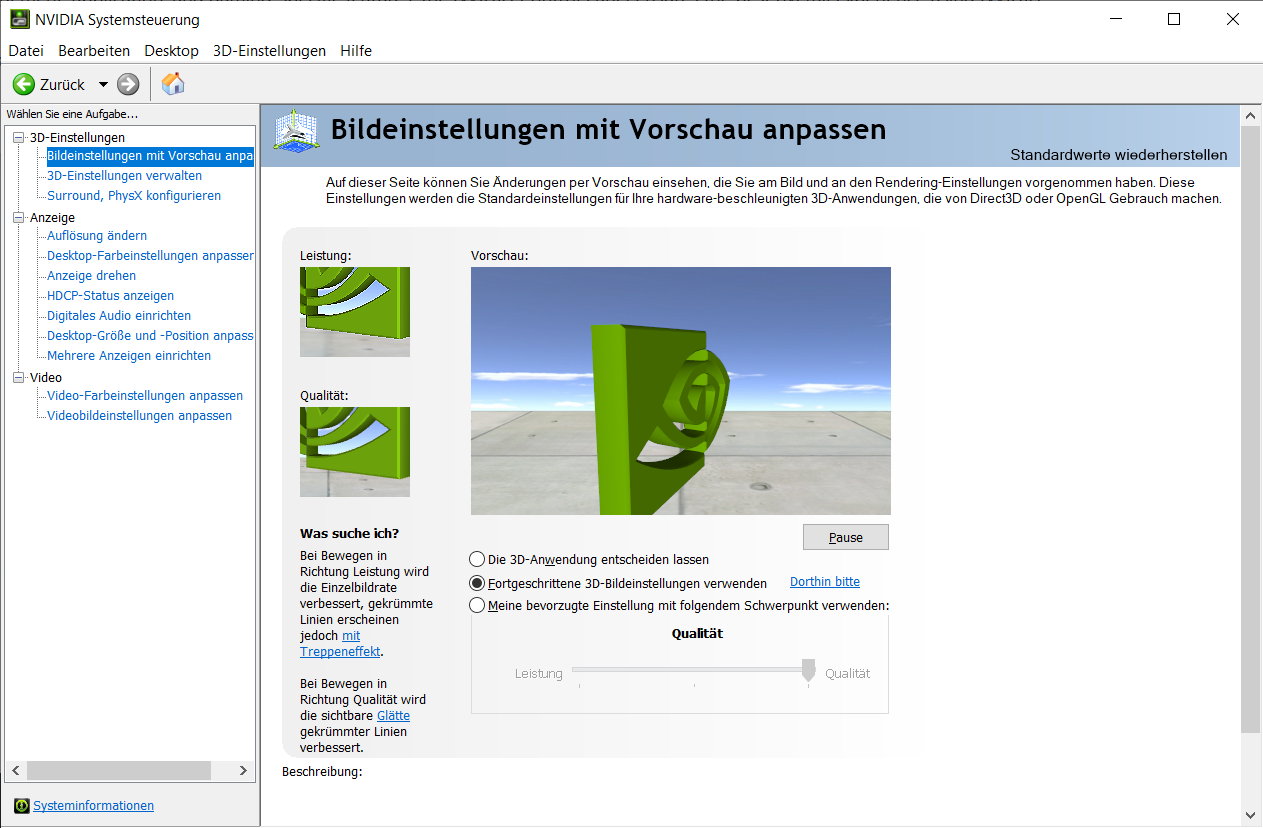Select Bildeinstellungen mit Vorschau anpassen in the tree
Screen dimensions: 1263x828
tap(150, 156)
